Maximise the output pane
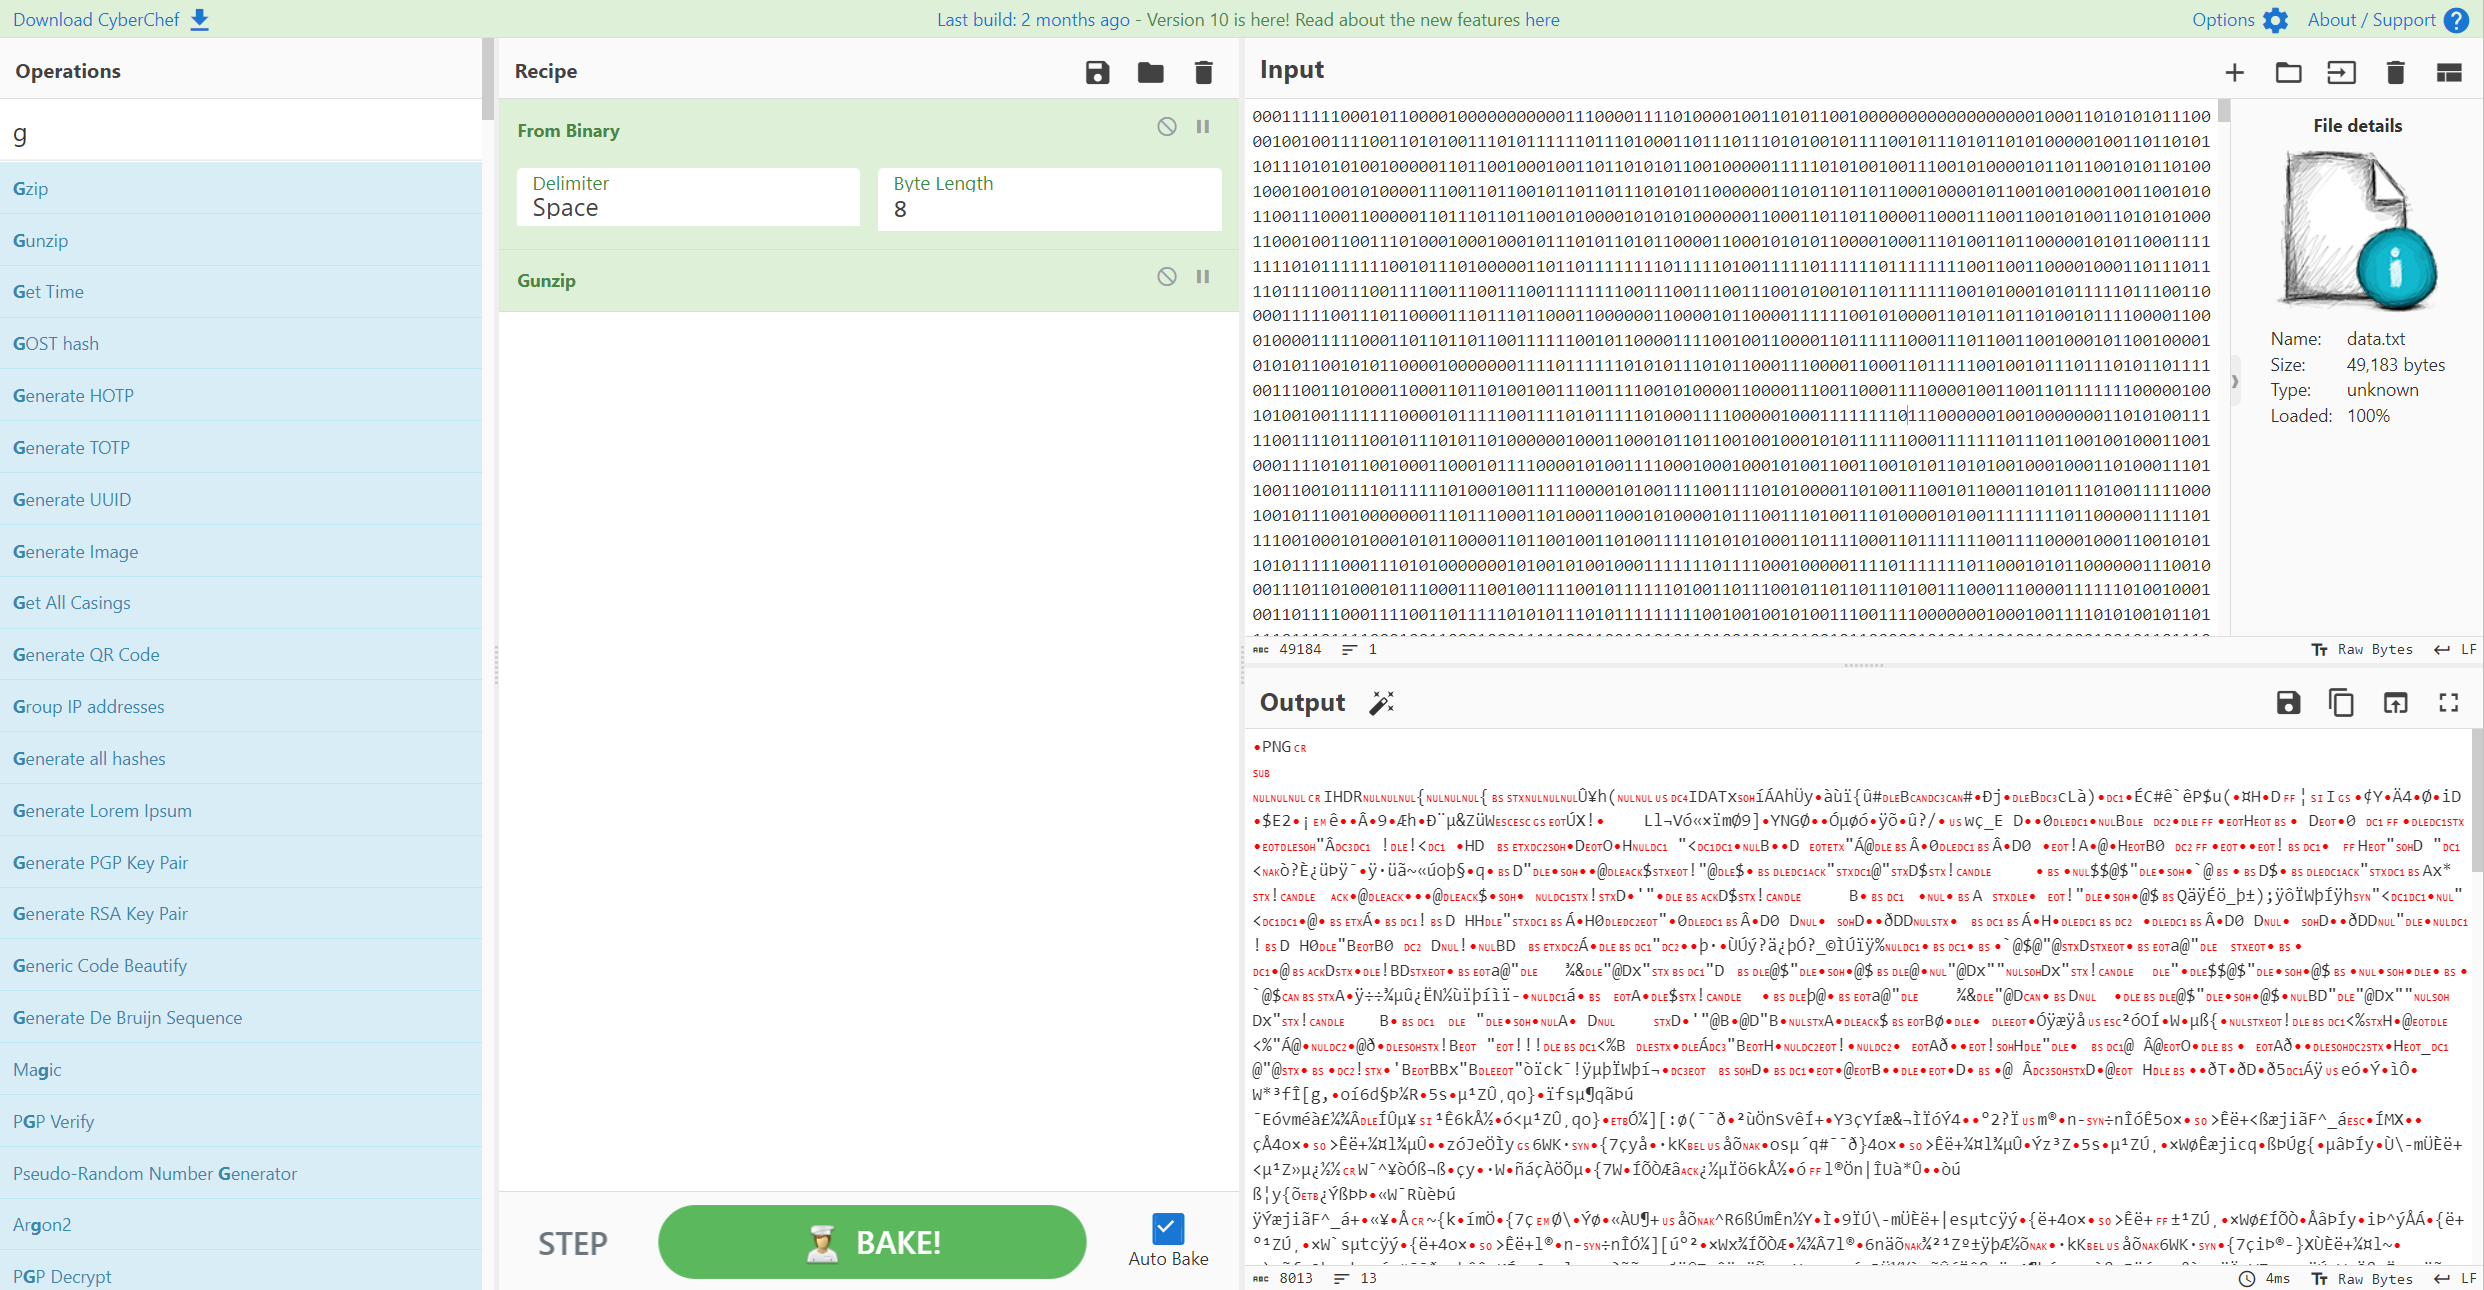The image size is (2484, 1290). [2448, 703]
